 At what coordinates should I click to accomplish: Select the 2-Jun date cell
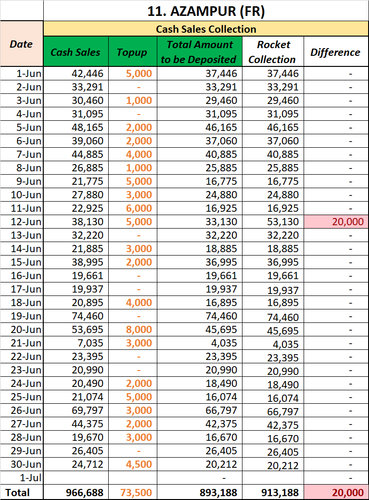22,87
